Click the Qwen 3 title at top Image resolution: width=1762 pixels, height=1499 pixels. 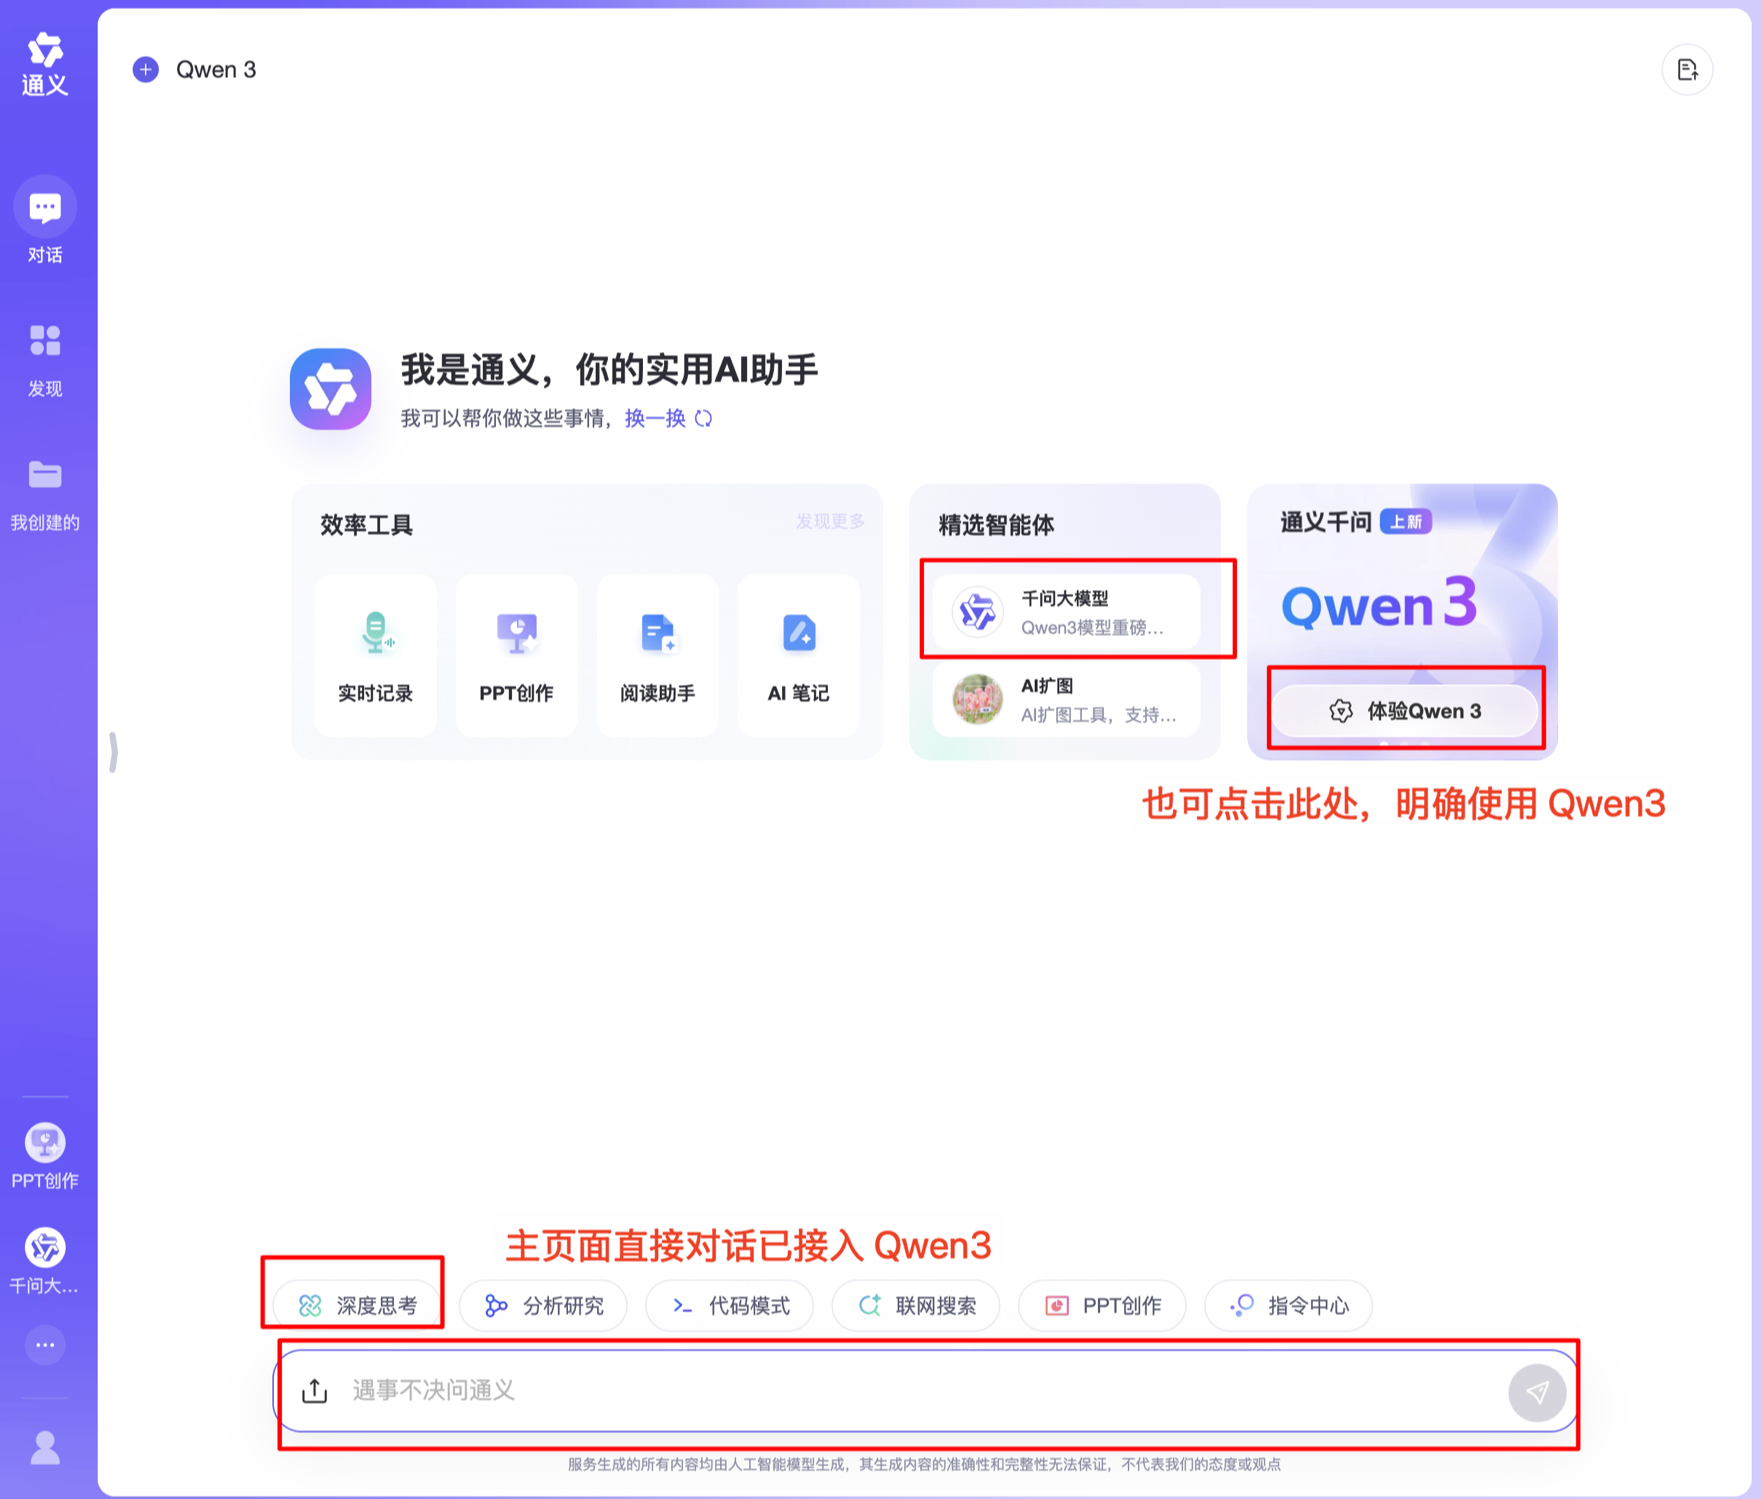(216, 69)
